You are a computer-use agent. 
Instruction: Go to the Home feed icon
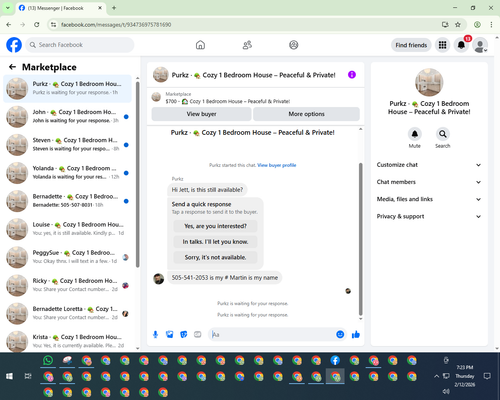(200, 45)
